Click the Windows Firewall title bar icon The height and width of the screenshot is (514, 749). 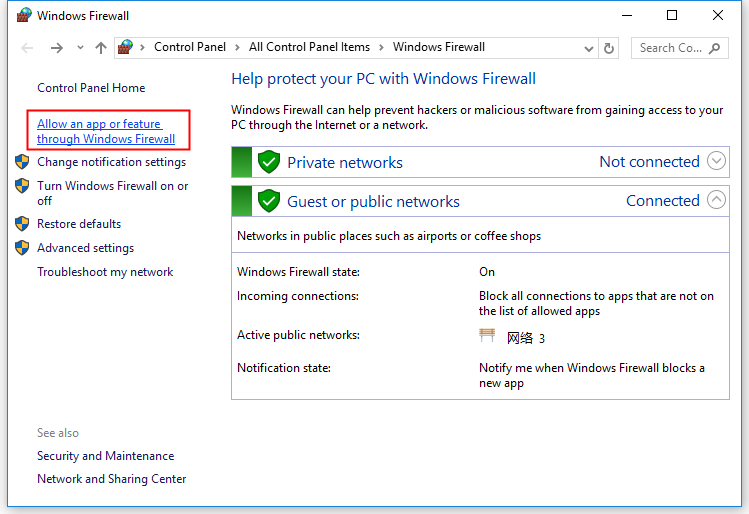(23, 15)
